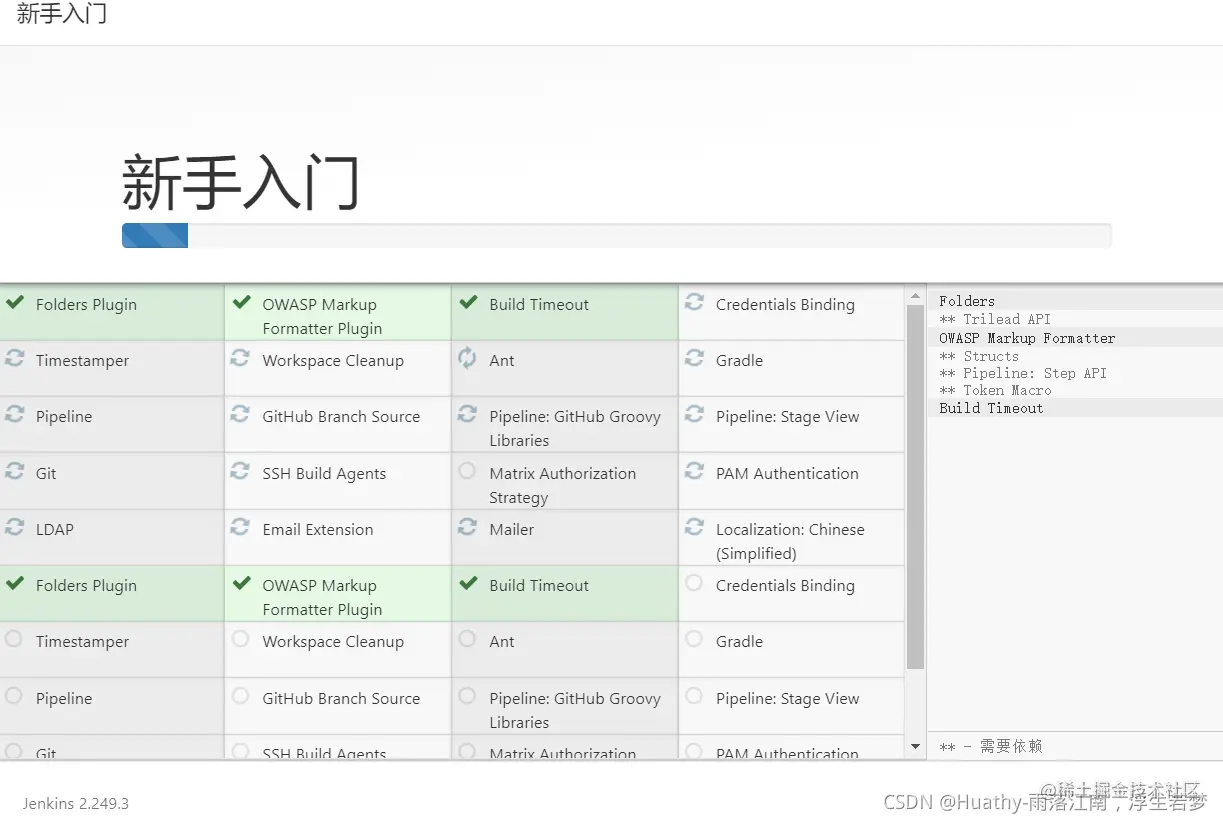Click the ** Pipeline: Step API log line

[x=1023, y=373]
